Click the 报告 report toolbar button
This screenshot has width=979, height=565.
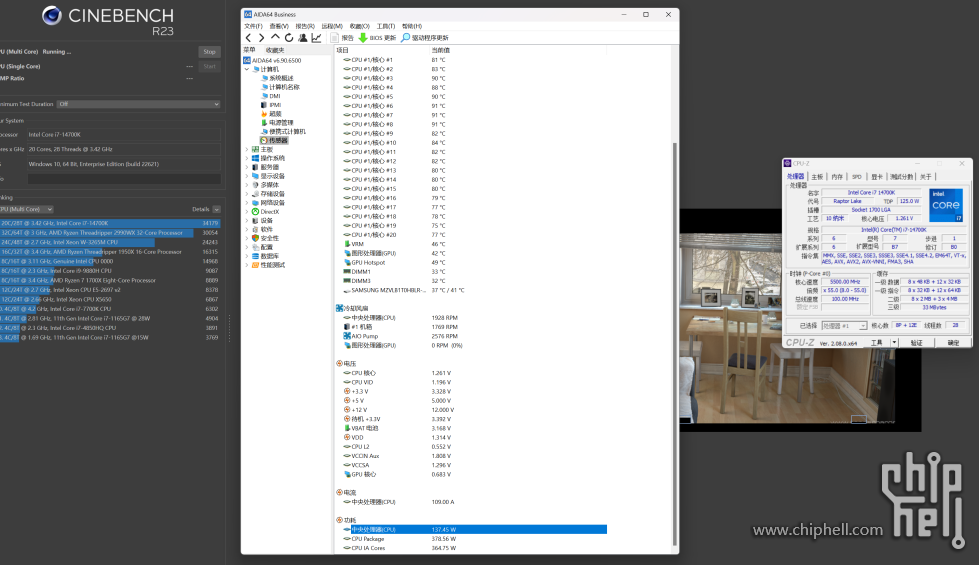pyautogui.click(x=342, y=38)
